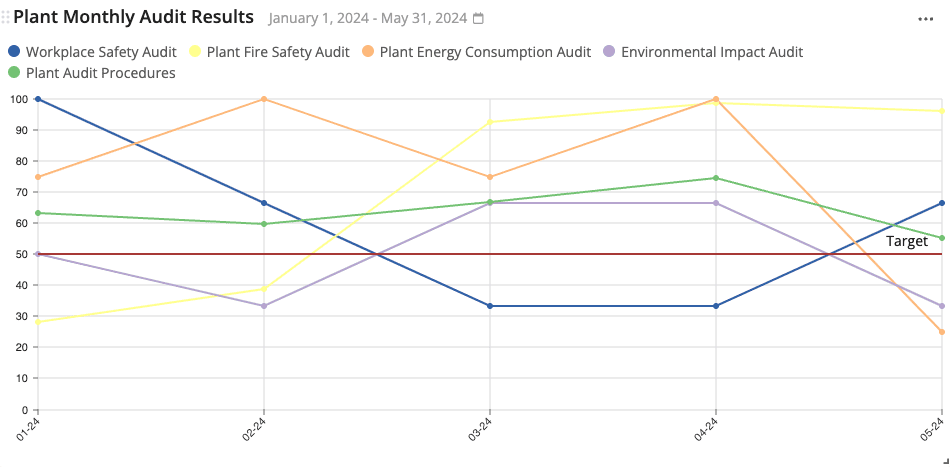The height and width of the screenshot is (467, 950).
Task: Click the purple Environmental Impact Audit legend dot
Action: pyautogui.click(x=610, y=52)
